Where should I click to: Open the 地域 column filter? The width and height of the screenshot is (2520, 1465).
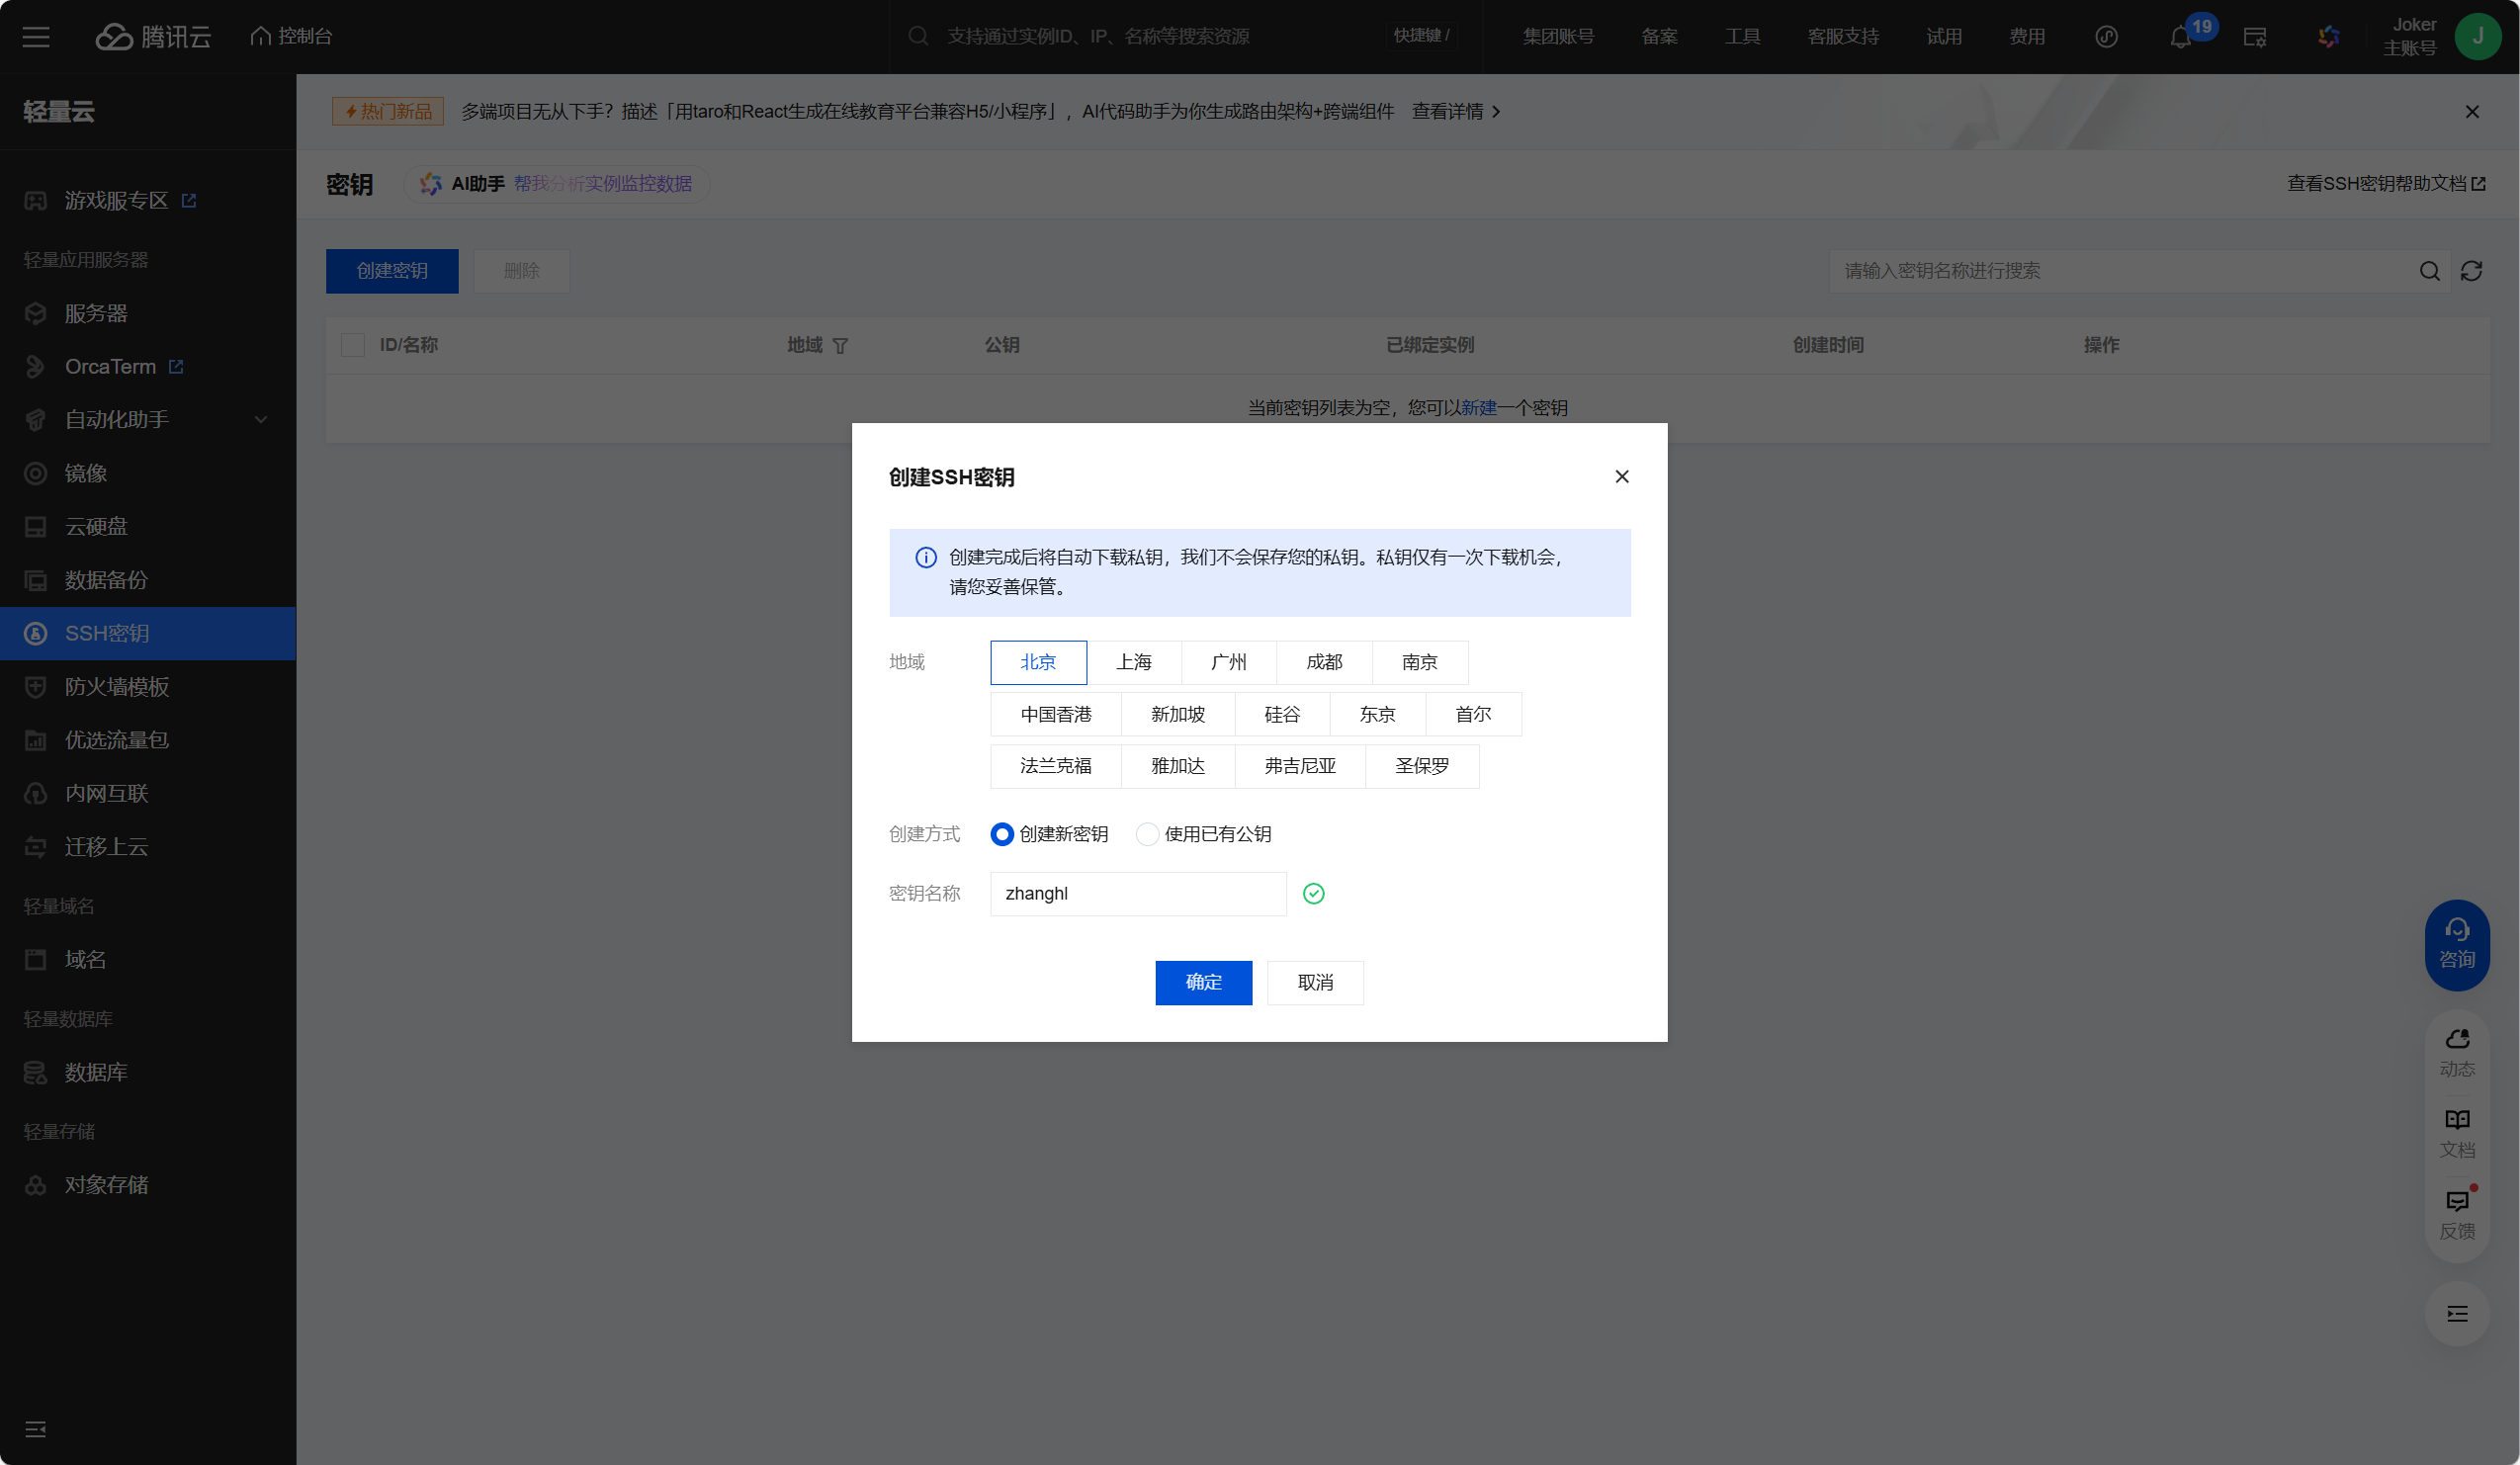[x=840, y=346]
